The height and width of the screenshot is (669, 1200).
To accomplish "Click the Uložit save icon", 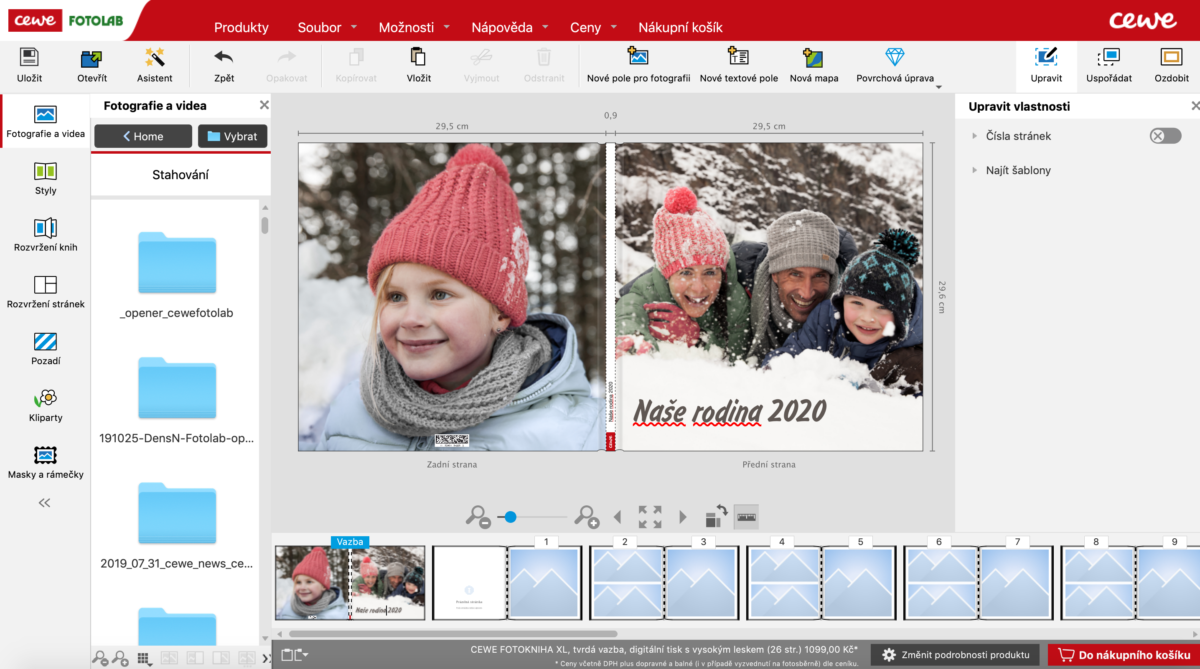I will tap(30, 58).
